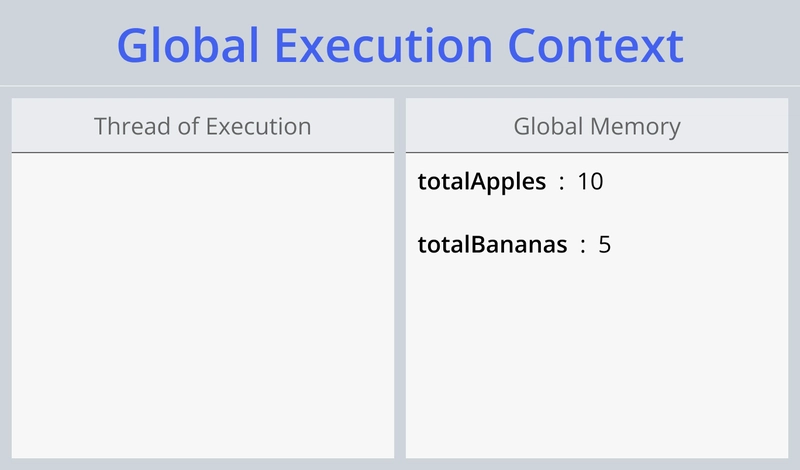Click the word Context in the title
The width and height of the screenshot is (800, 470).
(596, 46)
